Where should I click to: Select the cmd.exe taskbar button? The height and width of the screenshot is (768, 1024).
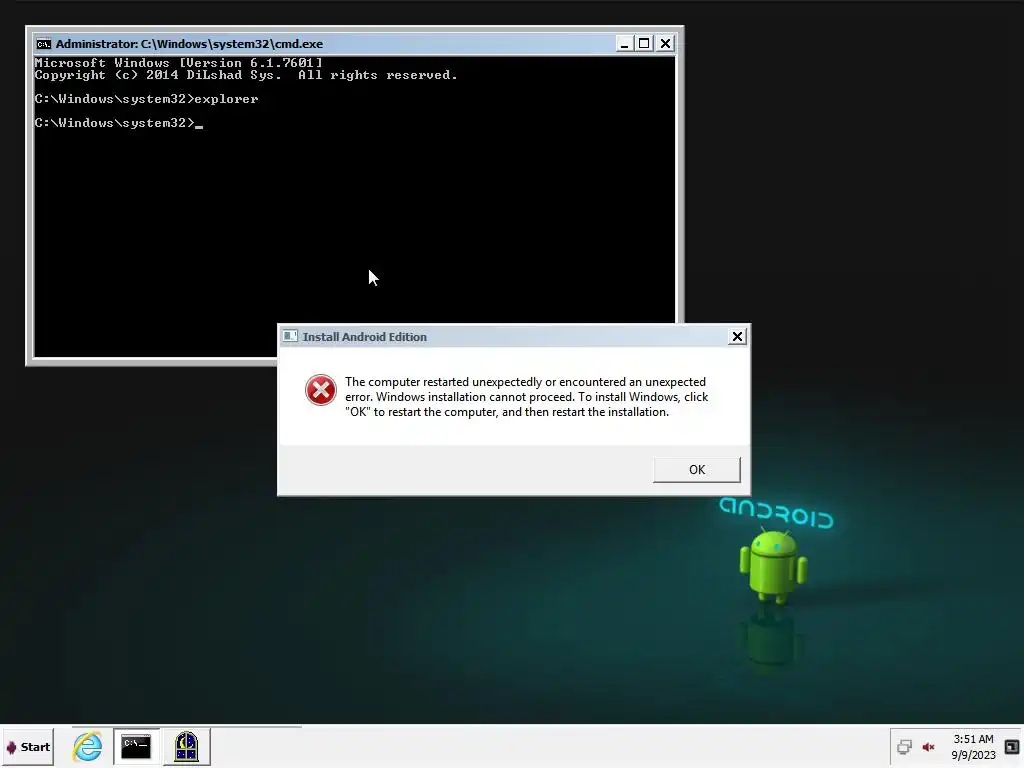point(136,746)
